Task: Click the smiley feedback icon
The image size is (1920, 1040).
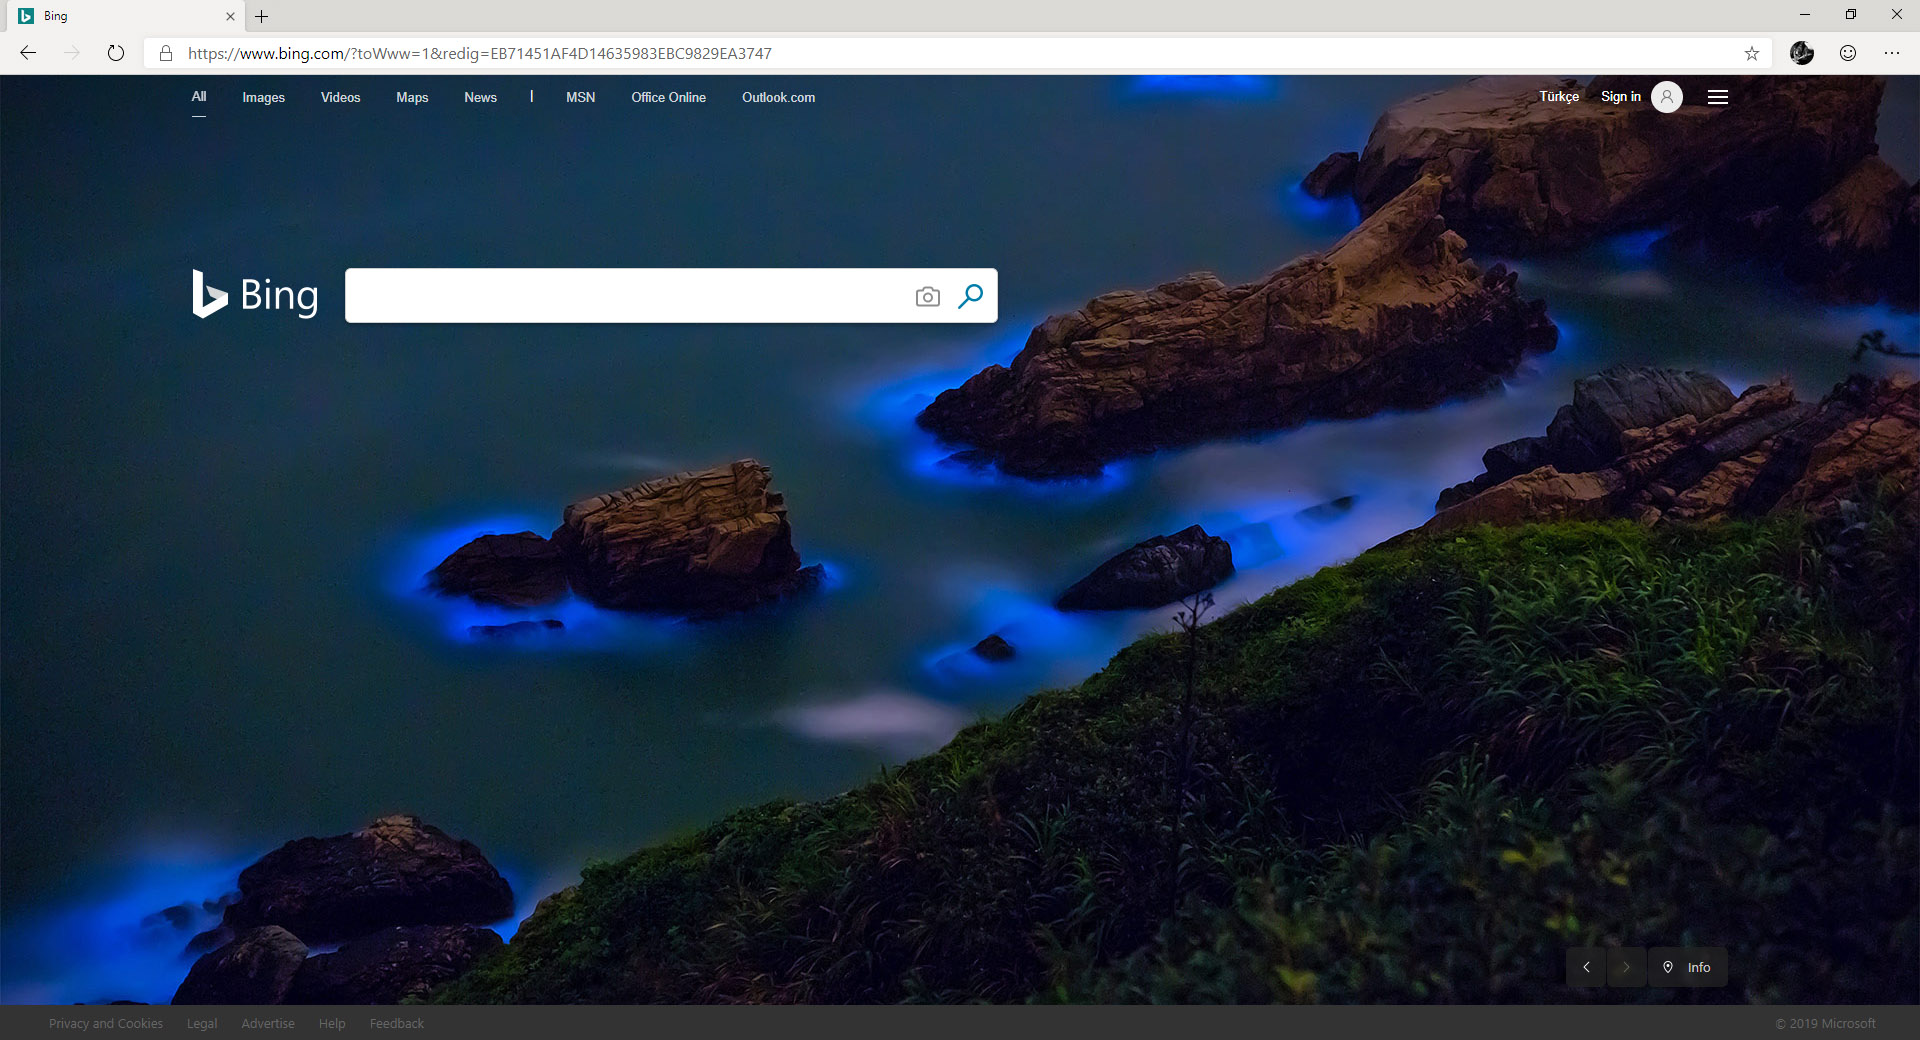Action: tap(1848, 53)
